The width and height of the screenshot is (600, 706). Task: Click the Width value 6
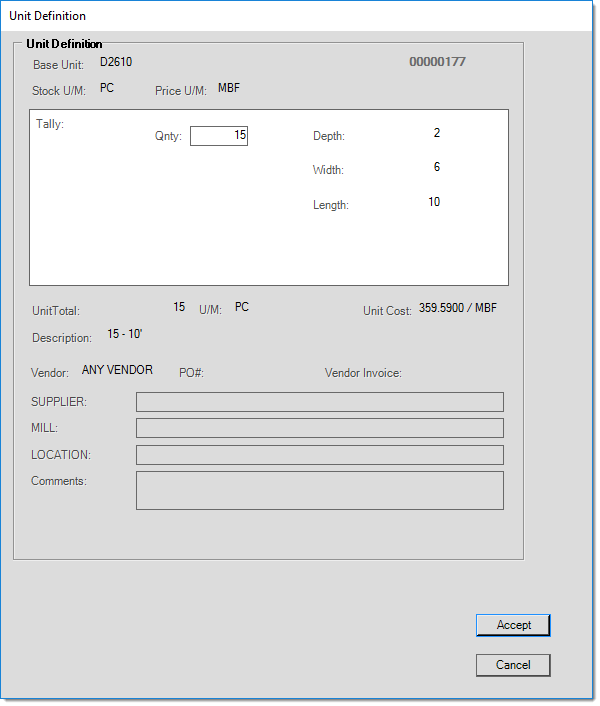tap(437, 167)
